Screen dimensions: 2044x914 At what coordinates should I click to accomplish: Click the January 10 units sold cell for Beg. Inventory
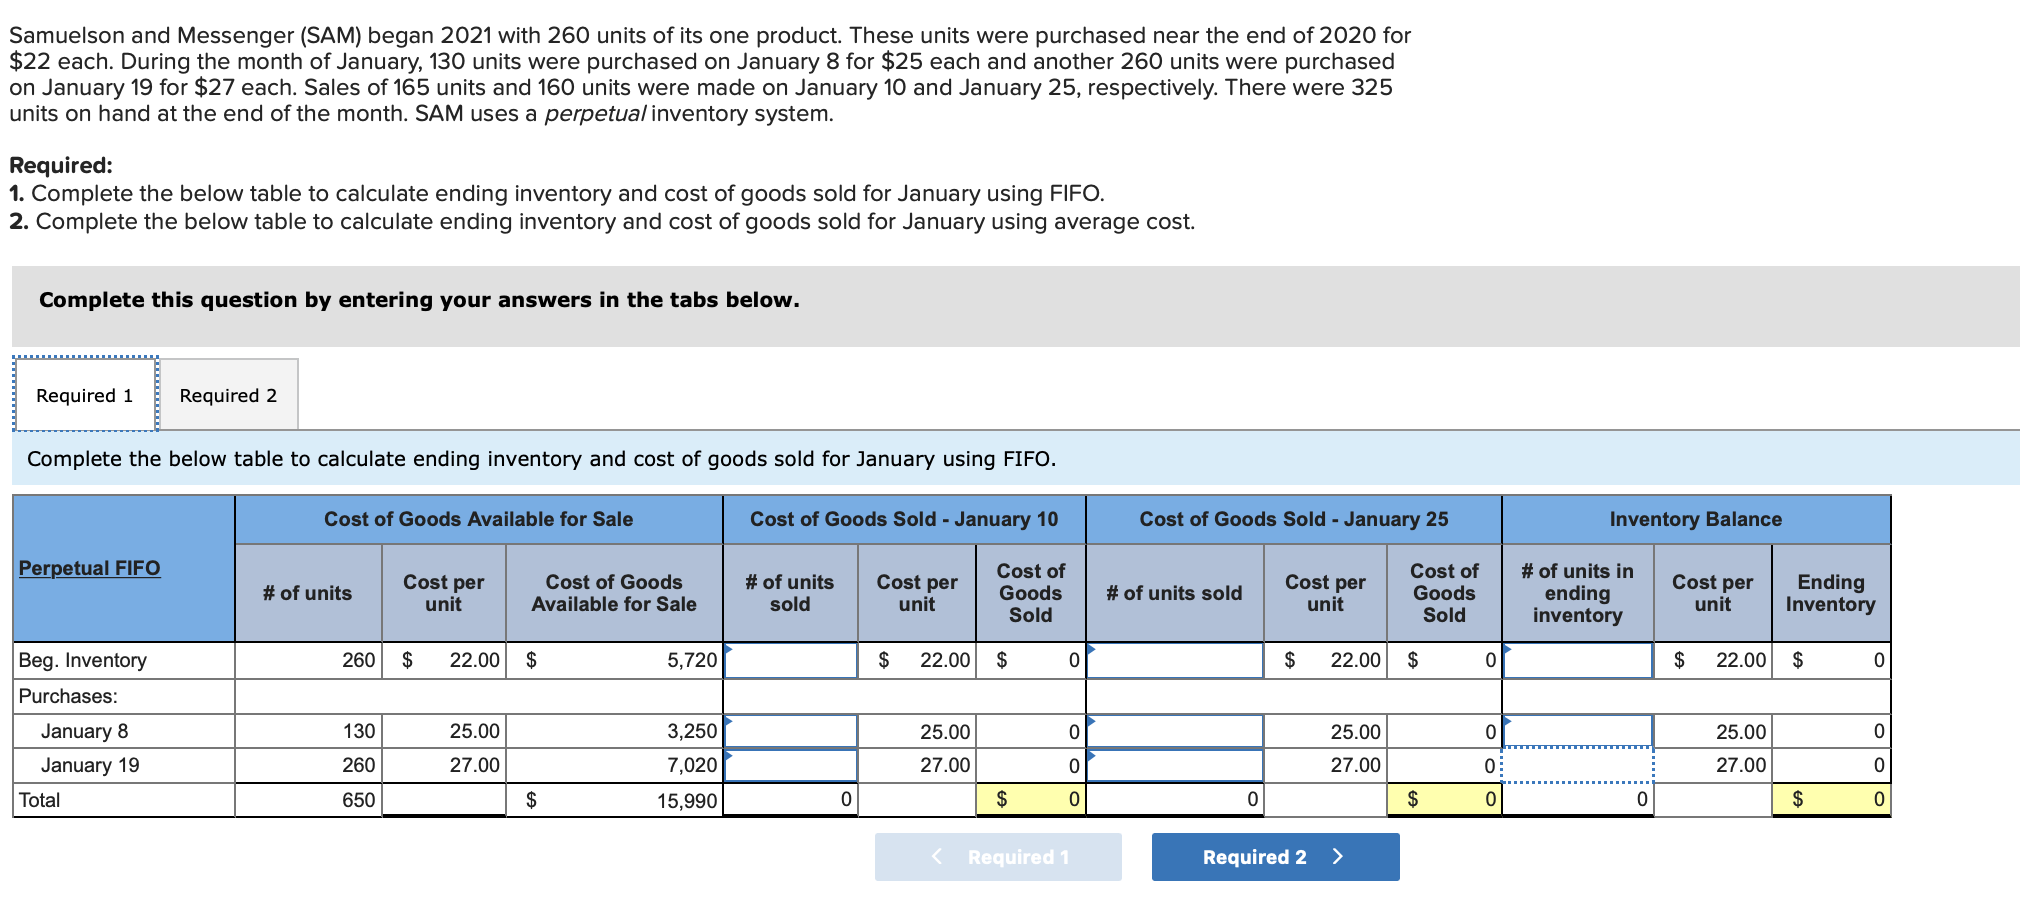point(790,660)
